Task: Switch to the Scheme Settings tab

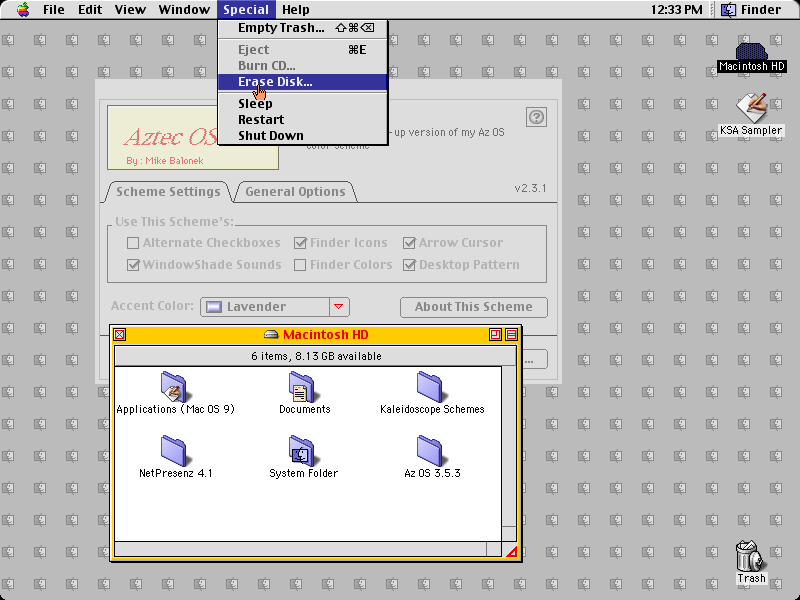Action: [168, 192]
